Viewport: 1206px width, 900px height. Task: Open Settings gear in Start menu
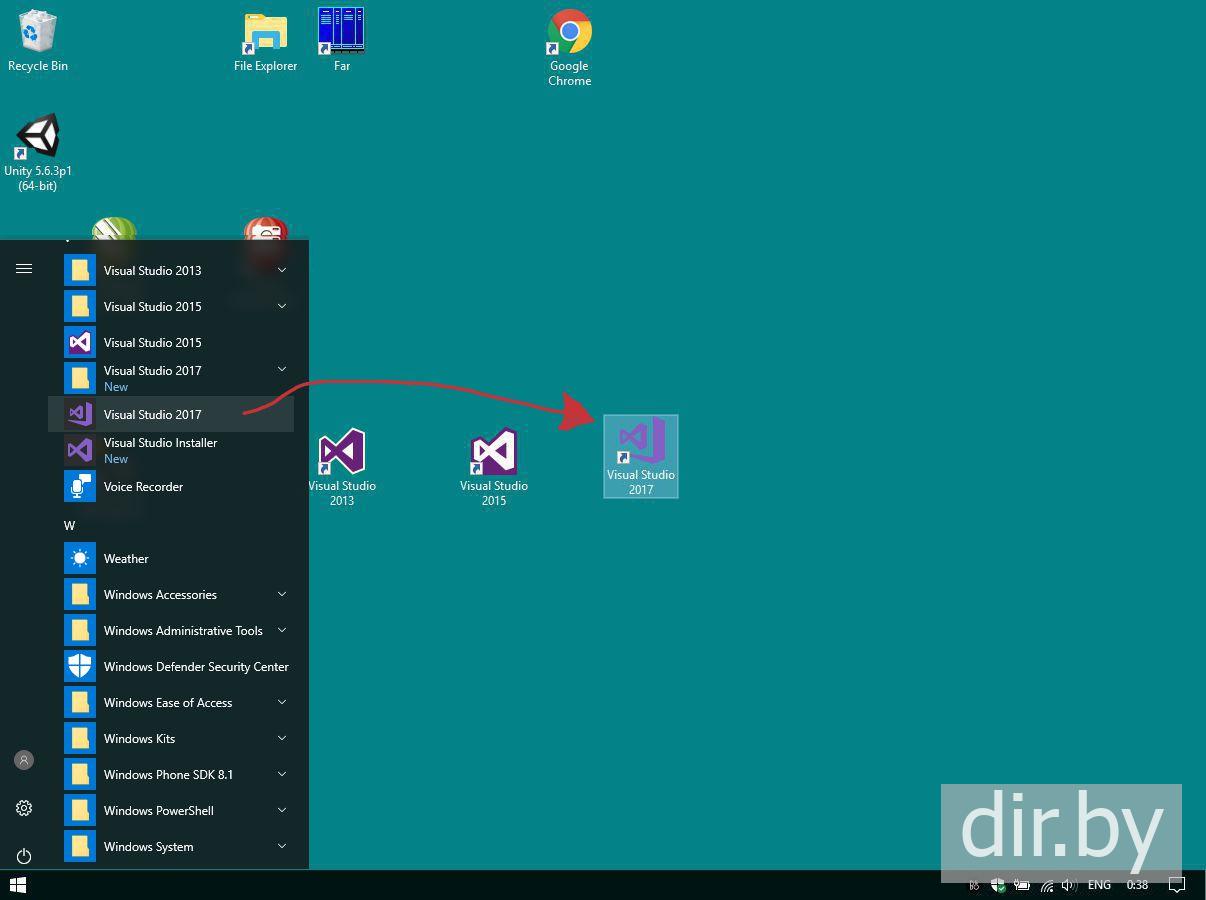tap(24, 808)
